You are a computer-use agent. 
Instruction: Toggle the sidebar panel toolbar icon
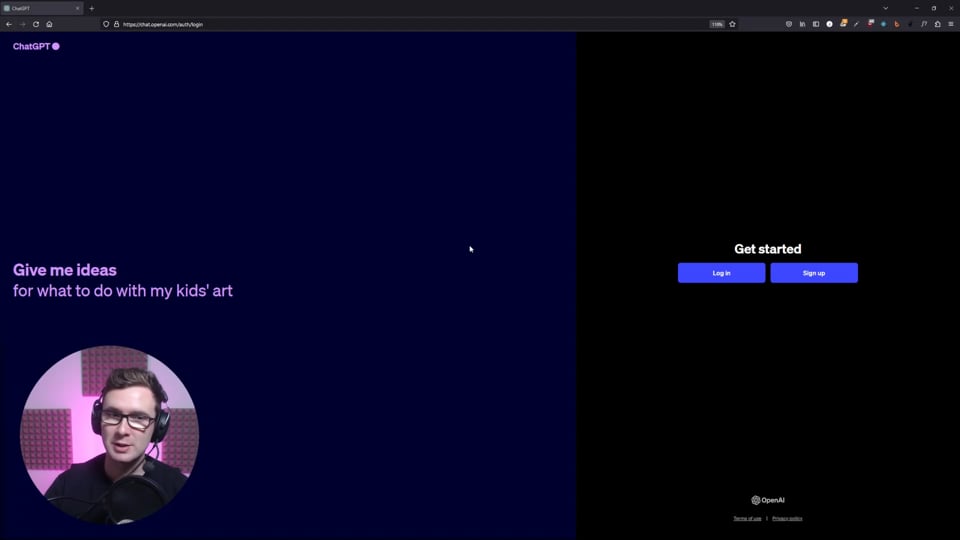(x=816, y=24)
